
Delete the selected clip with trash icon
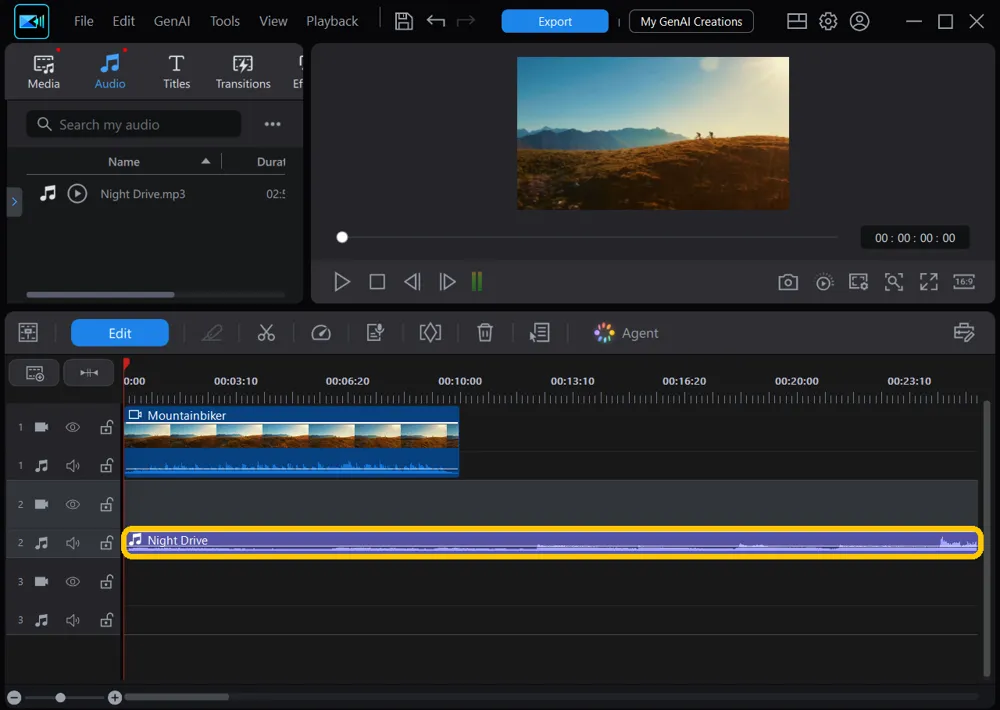(x=485, y=332)
